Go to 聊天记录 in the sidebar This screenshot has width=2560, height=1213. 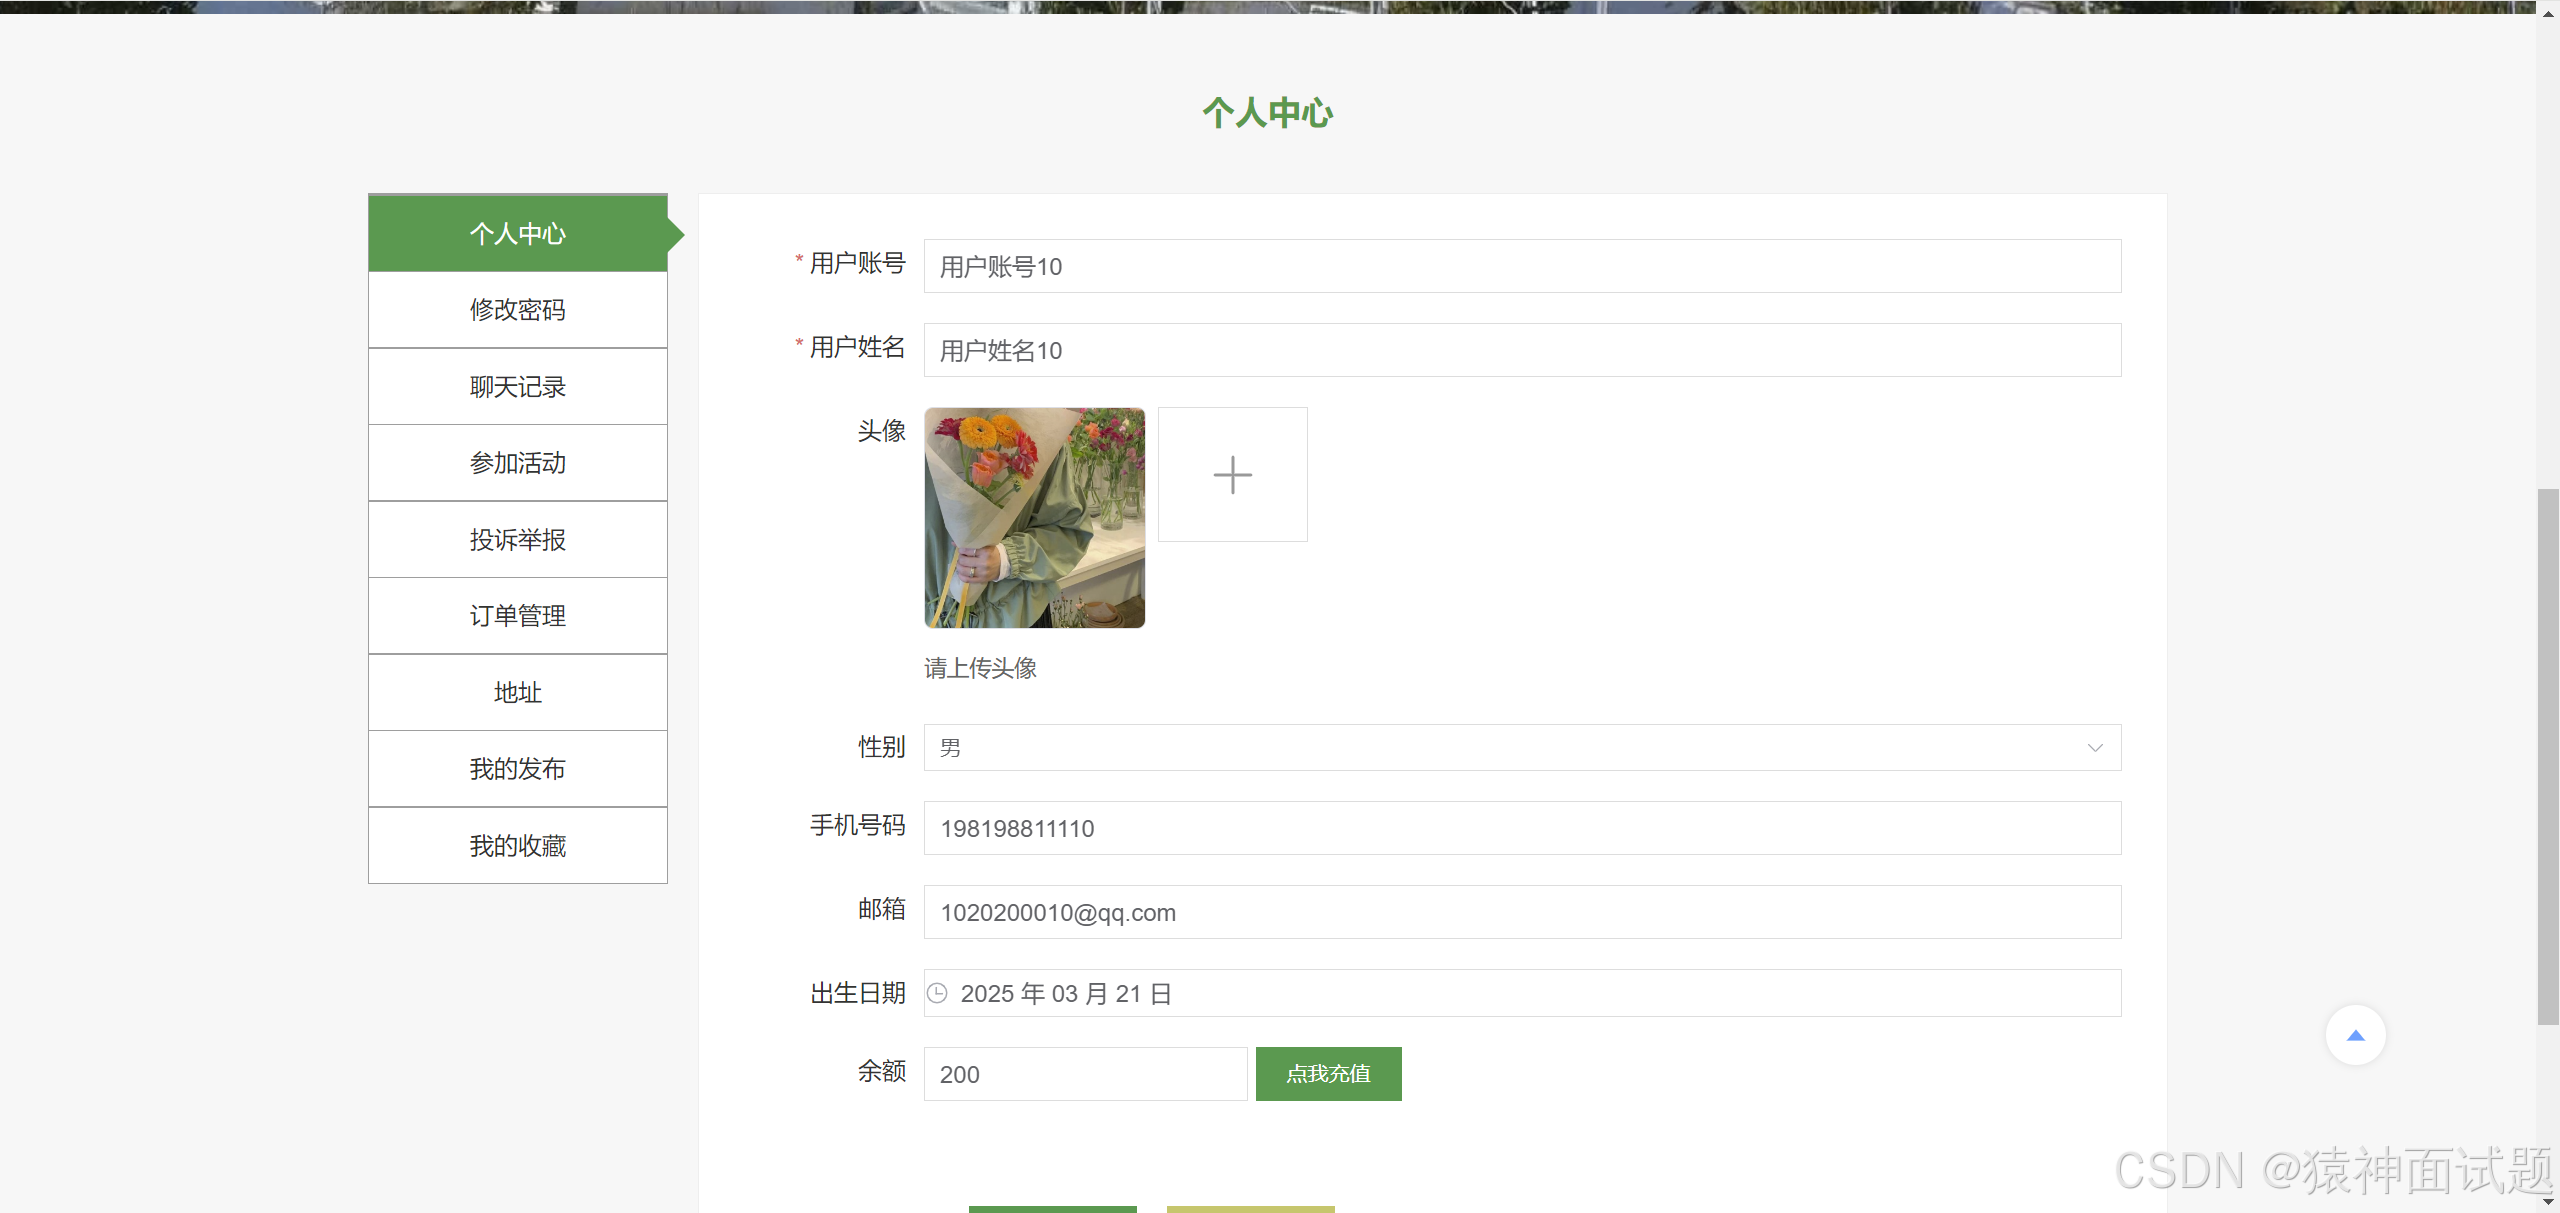click(517, 387)
